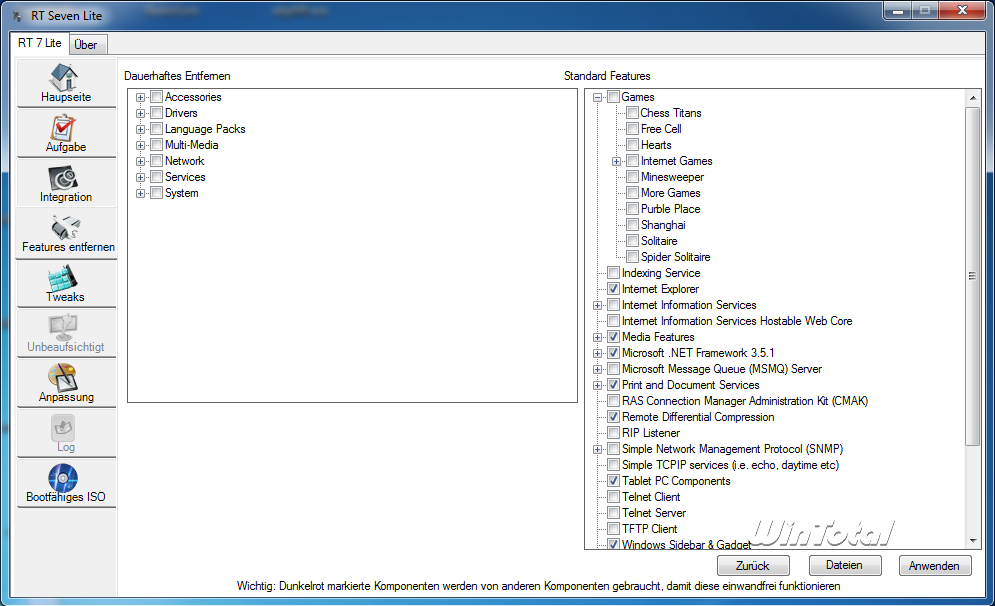
Task: Select the Free Cell item
Action: pos(661,129)
